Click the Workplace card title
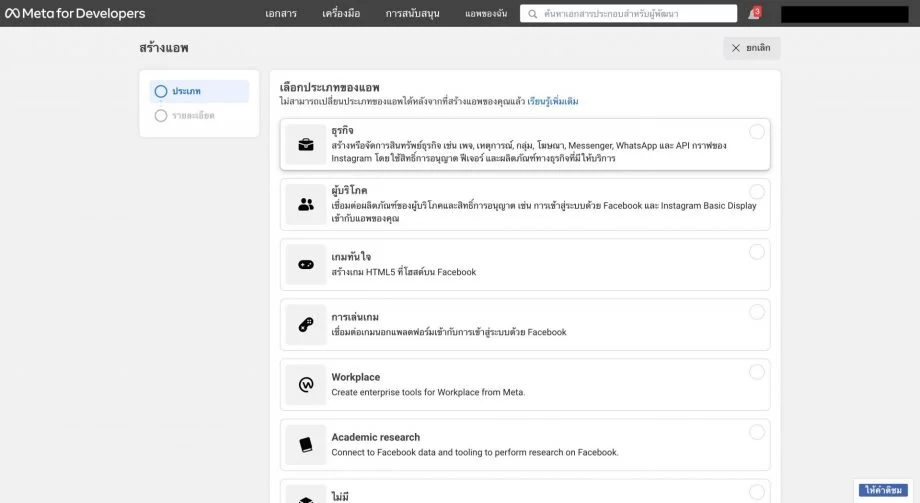The width and height of the screenshot is (920, 503). pos(356,377)
